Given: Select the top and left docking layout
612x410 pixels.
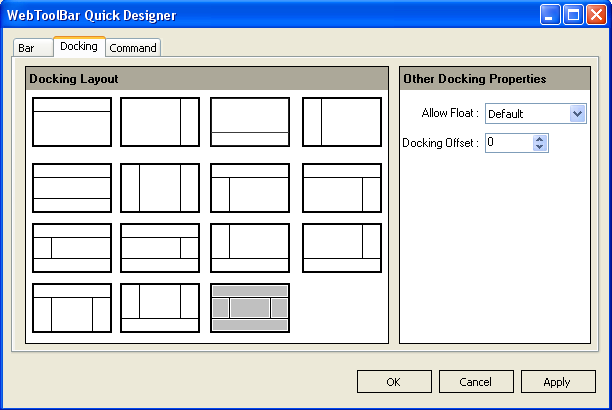Looking at the screenshot, I should tap(250, 188).
